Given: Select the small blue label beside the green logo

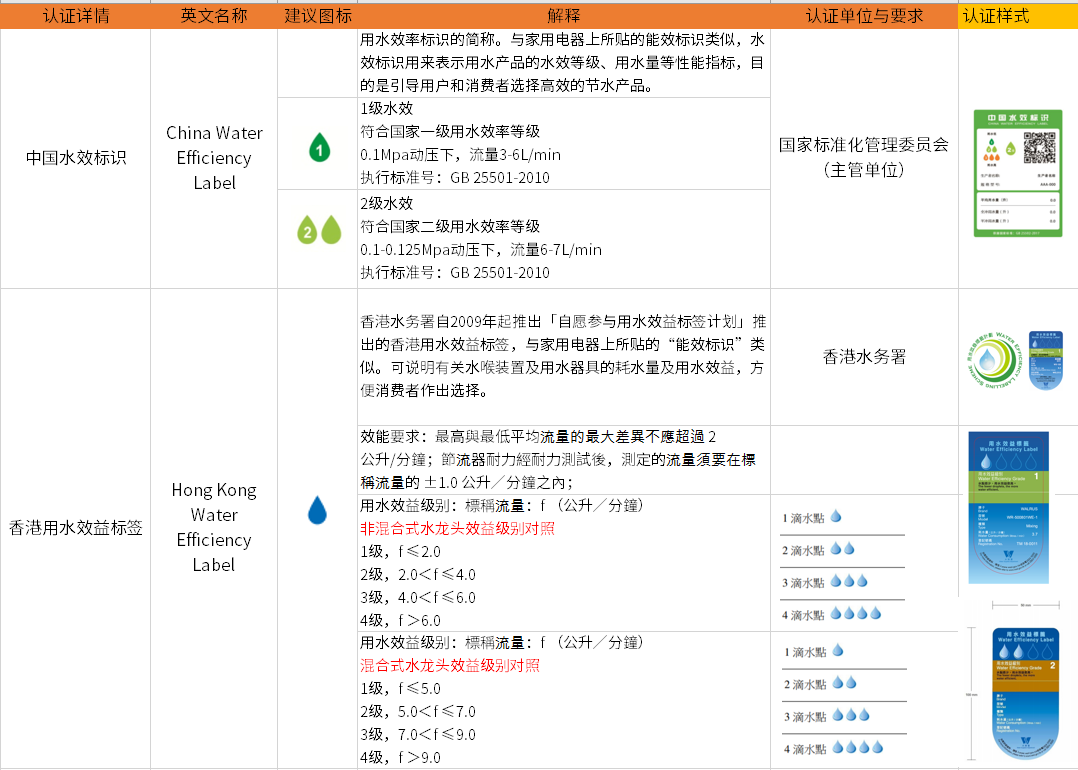Looking at the screenshot, I should point(1046,360).
